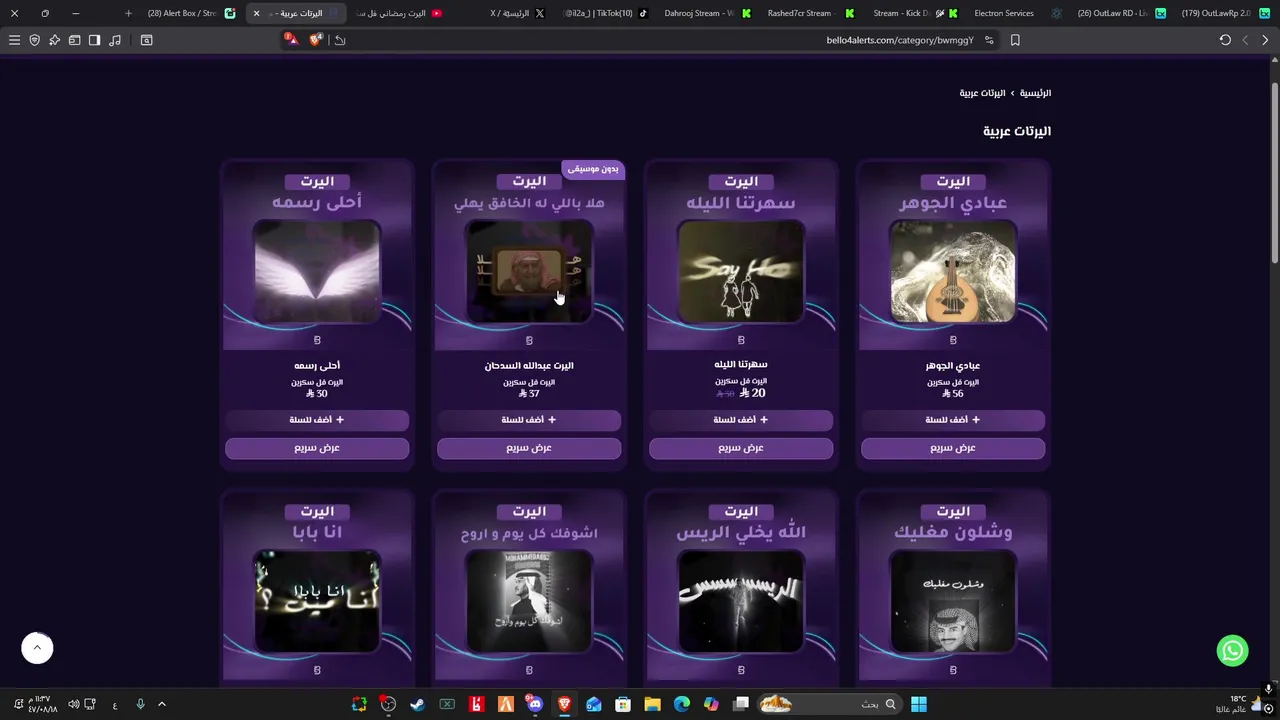
Task: Add سهرتنا الليله alert to cart
Action: click(741, 420)
